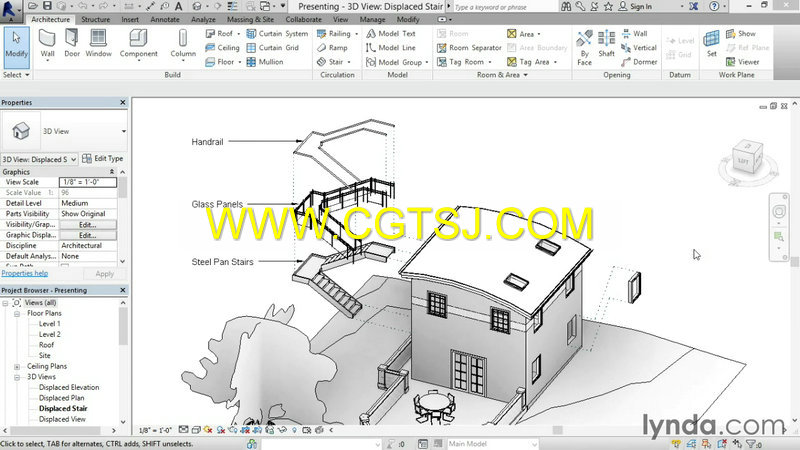This screenshot has height=450, width=800.
Task: Open the Manage ribbon tab
Action: 372,19
